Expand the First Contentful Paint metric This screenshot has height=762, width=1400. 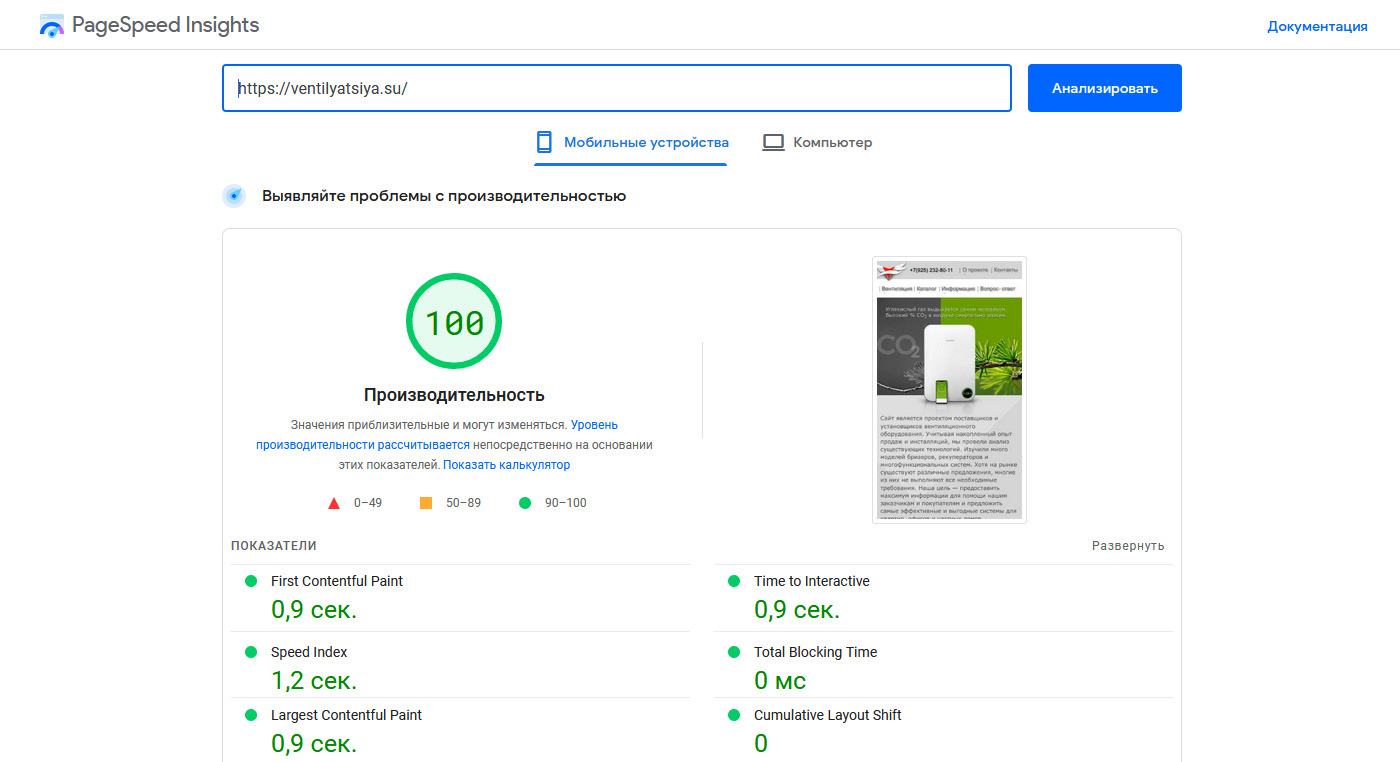tap(337, 581)
